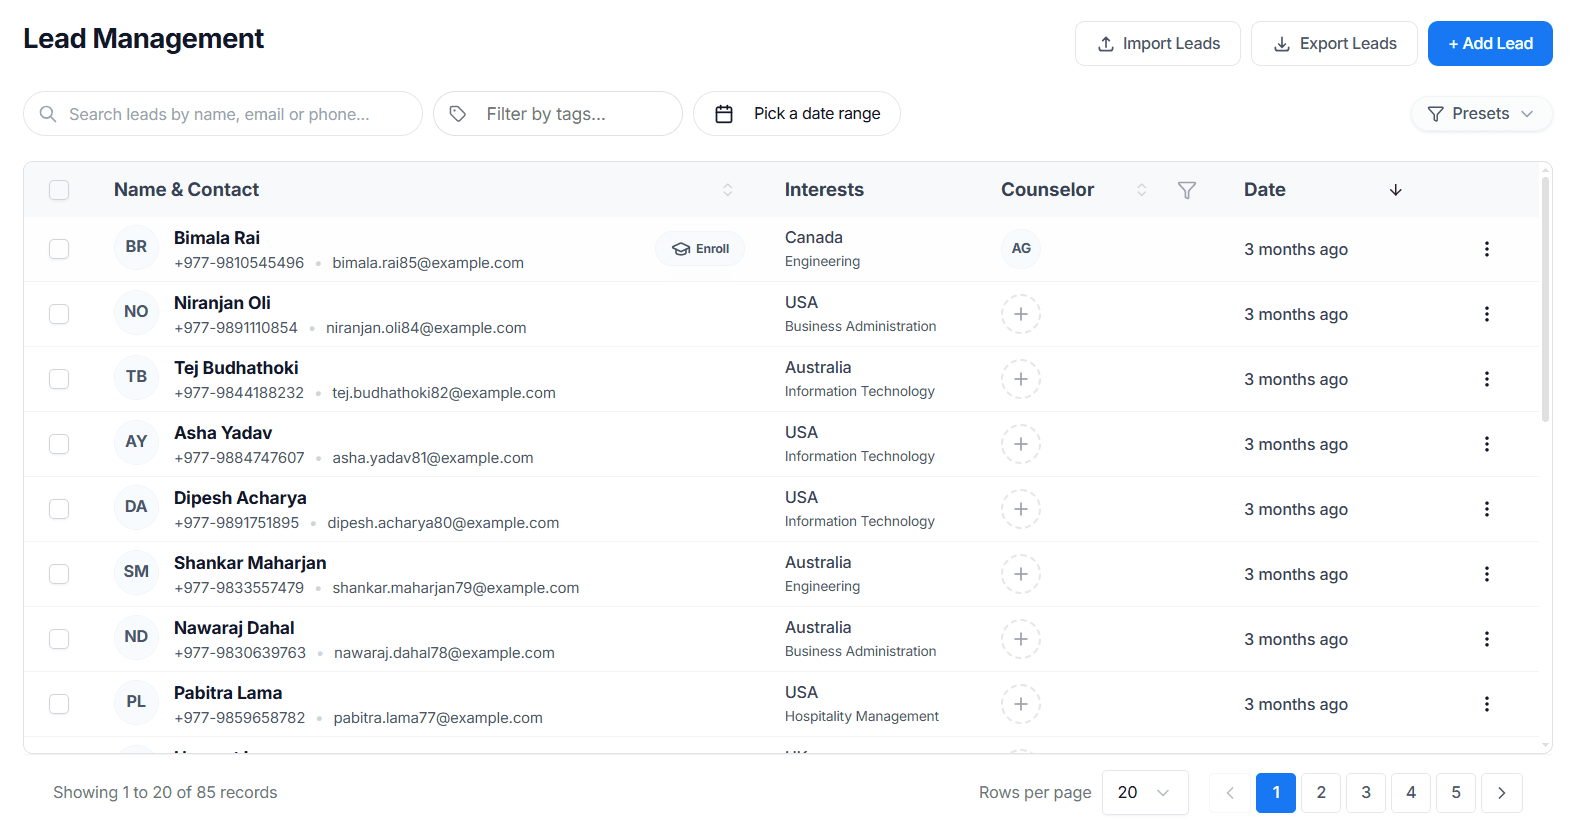Click the previous page arrow

1230,793
